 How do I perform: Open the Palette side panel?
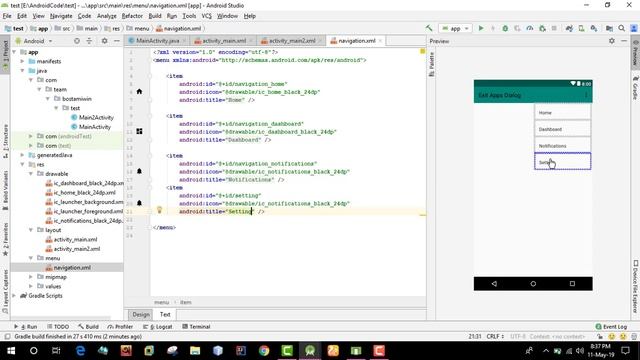tap(431, 64)
